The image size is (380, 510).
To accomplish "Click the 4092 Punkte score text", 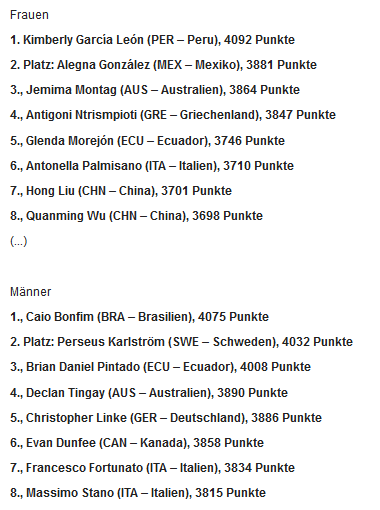I will click(x=259, y=40).
